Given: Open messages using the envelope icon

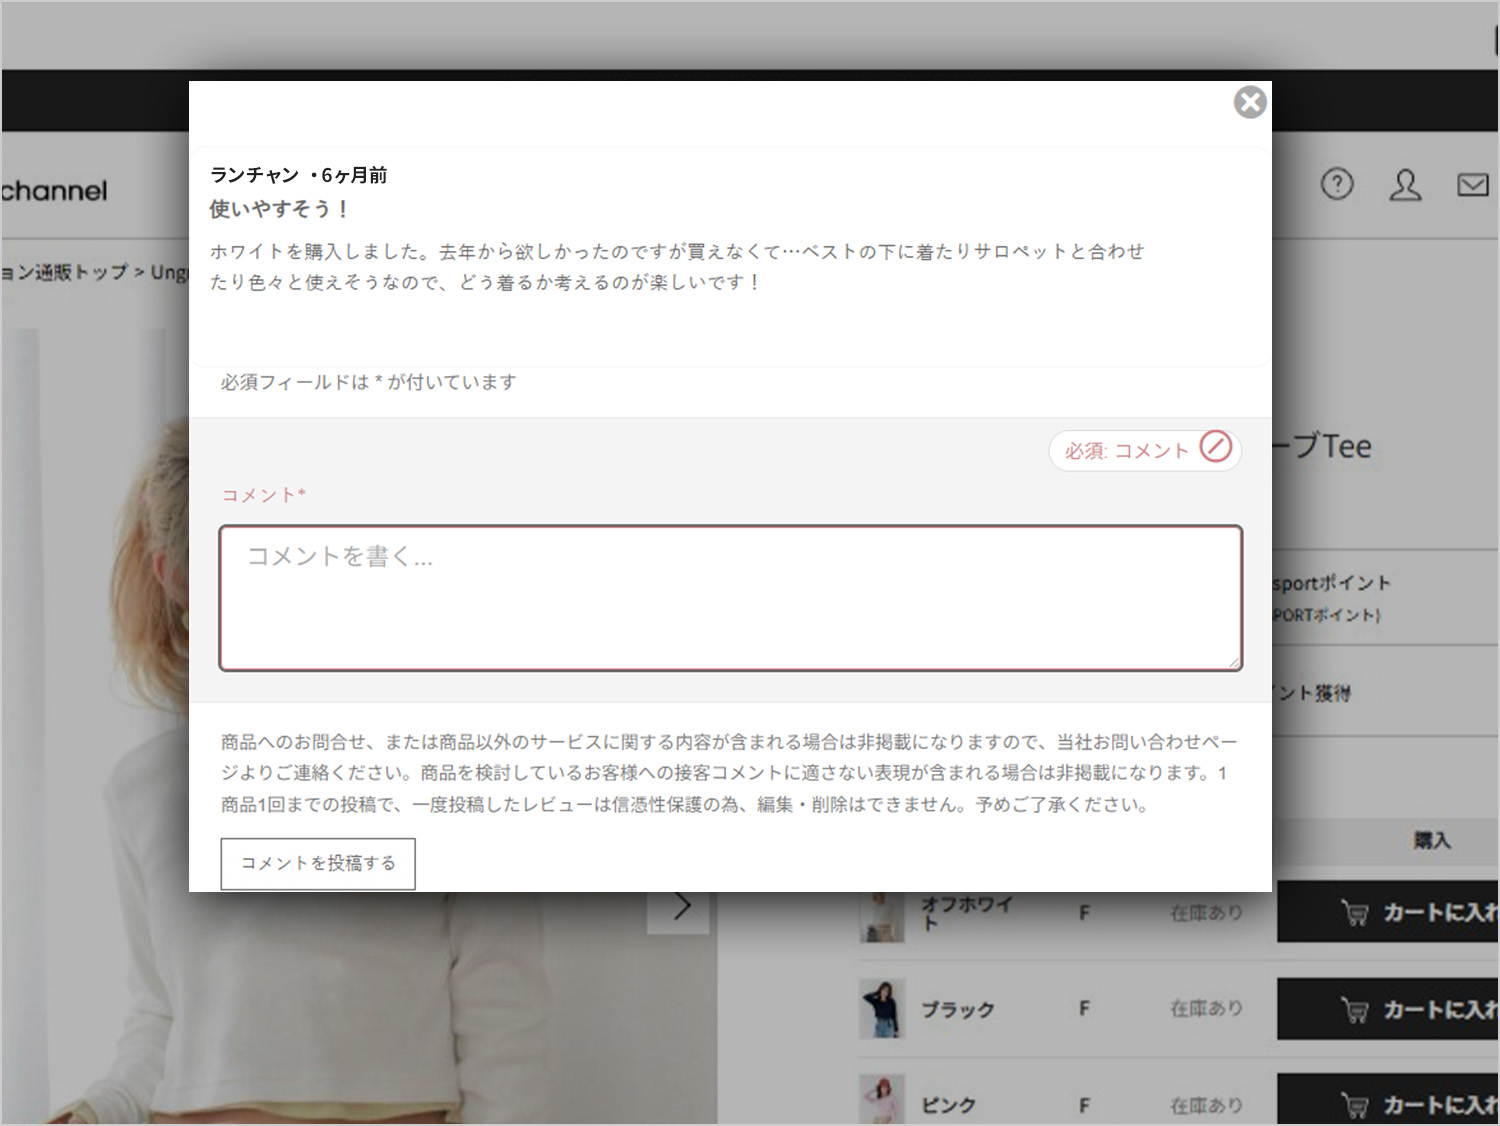Looking at the screenshot, I should click(1472, 184).
